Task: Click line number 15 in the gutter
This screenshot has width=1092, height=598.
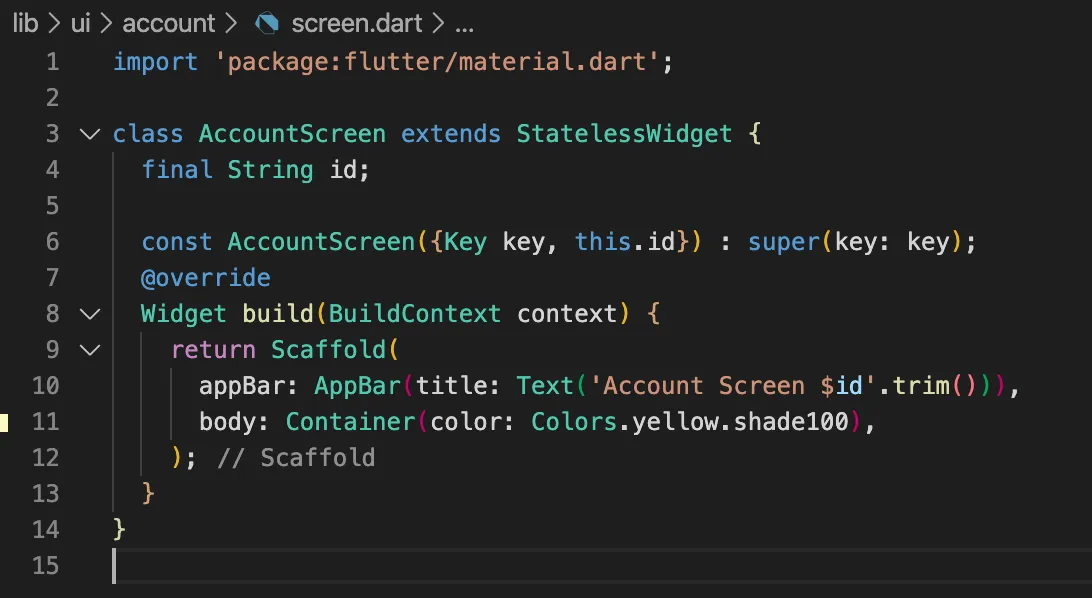Action: click(x=46, y=566)
